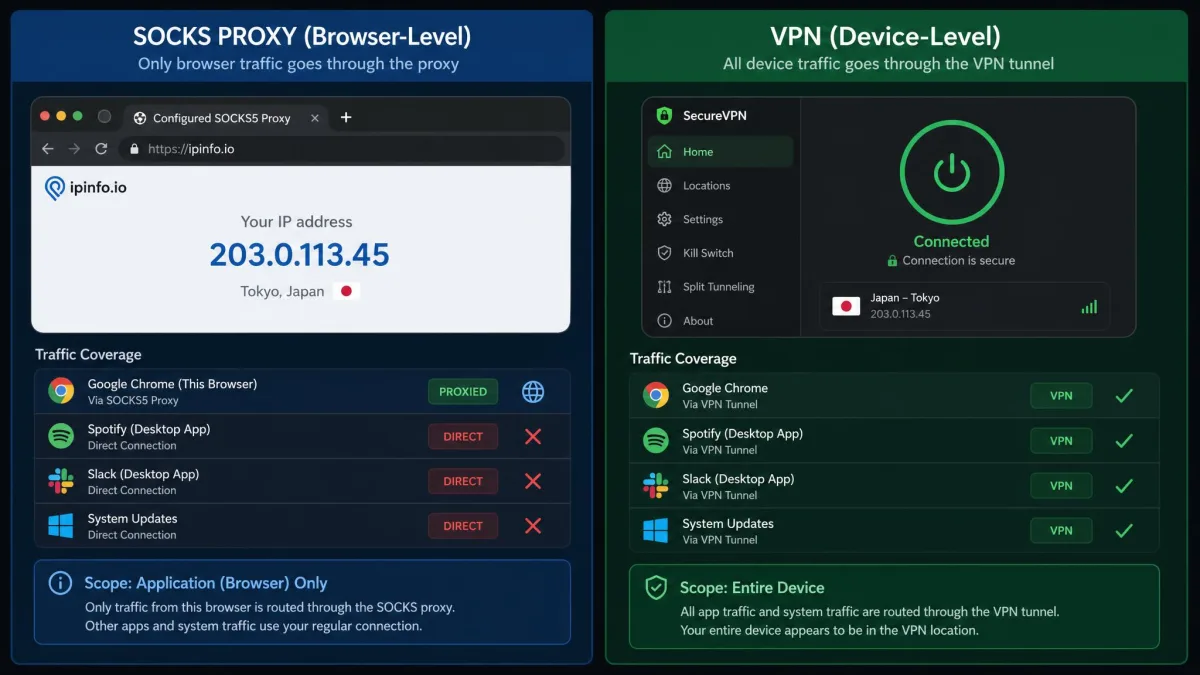Image resolution: width=1200 pixels, height=675 pixels.
Task: Click the Windows icon in proxy panel
Action: coord(61,526)
